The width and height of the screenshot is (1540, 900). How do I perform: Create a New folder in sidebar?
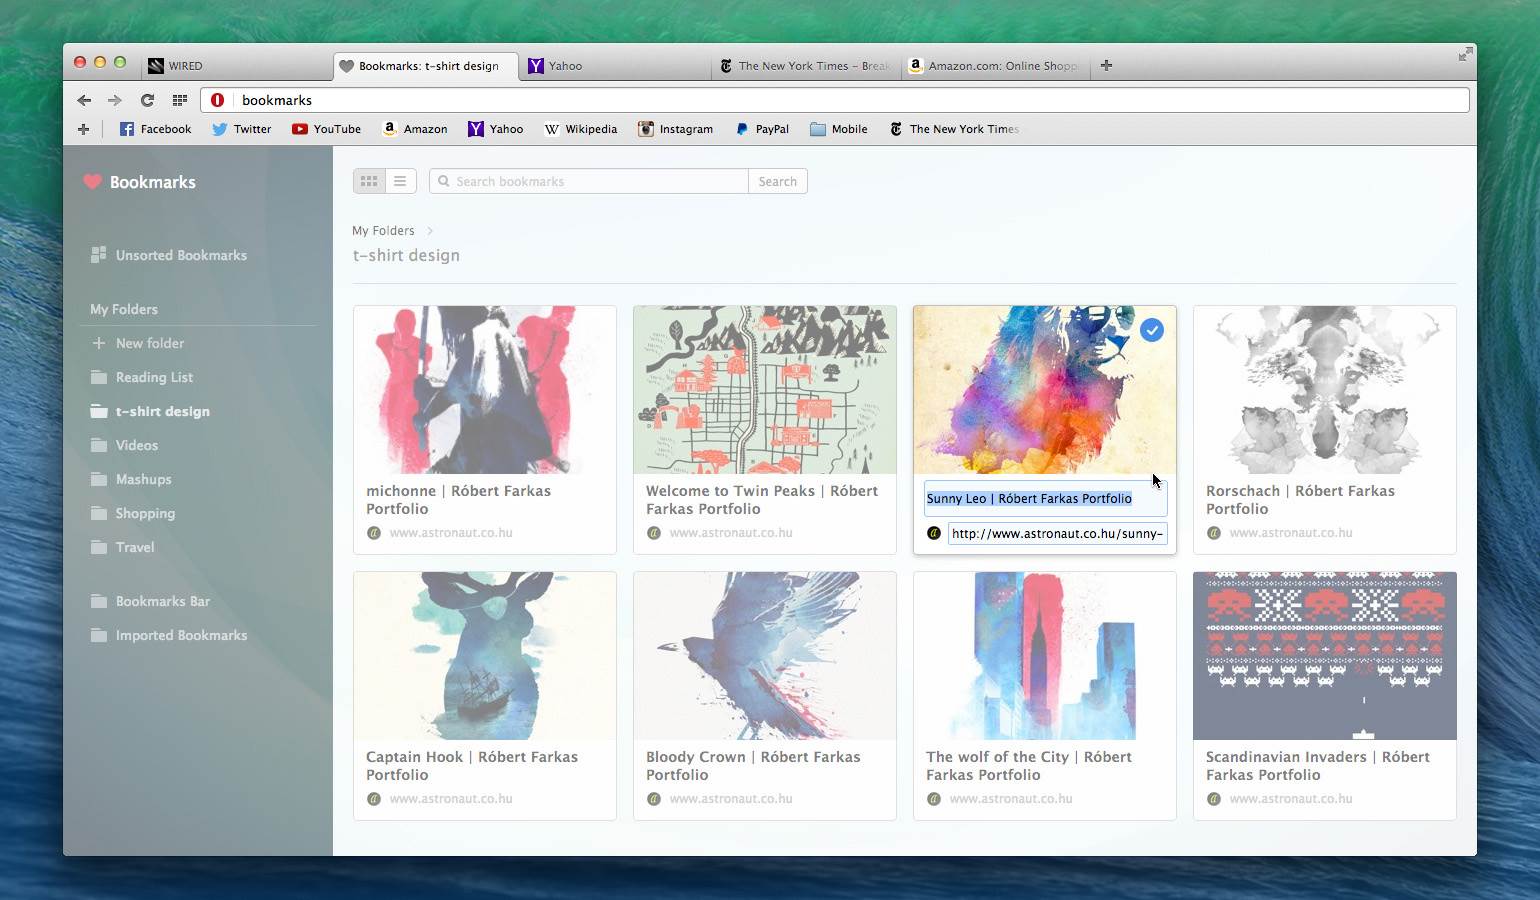pyautogui.click(x=149, y=343)
